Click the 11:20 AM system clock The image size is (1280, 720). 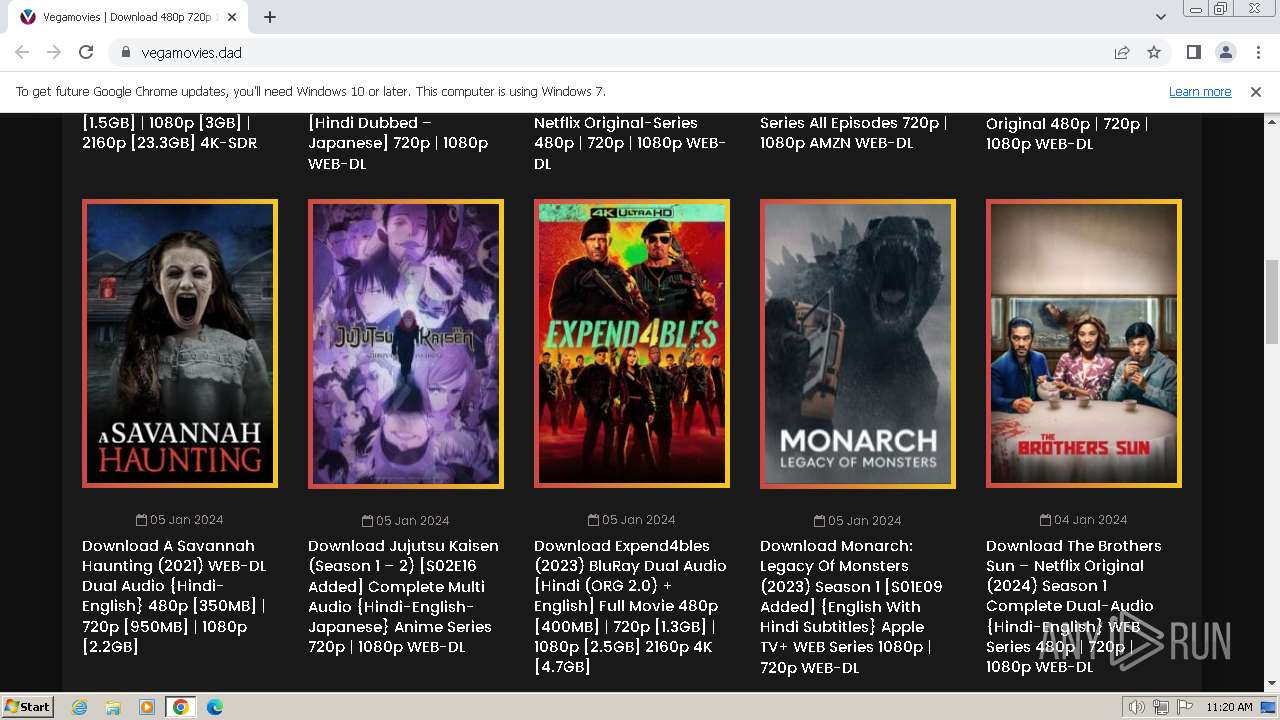click(x=1229, y=707)
